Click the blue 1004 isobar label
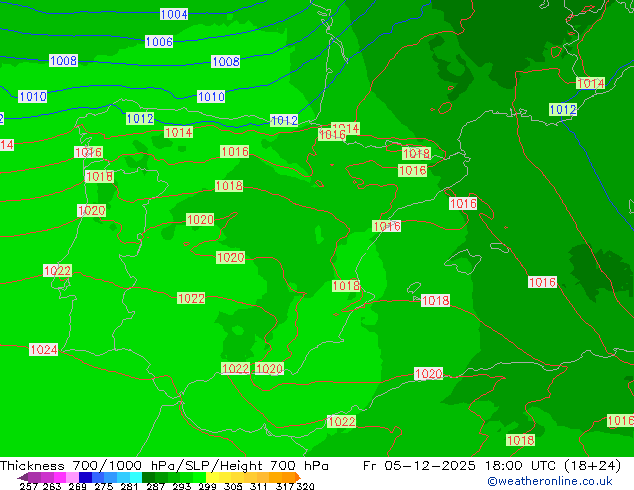The height and width of the screenshot is (490, 634). pyautogui.click(x=174, y=15)
